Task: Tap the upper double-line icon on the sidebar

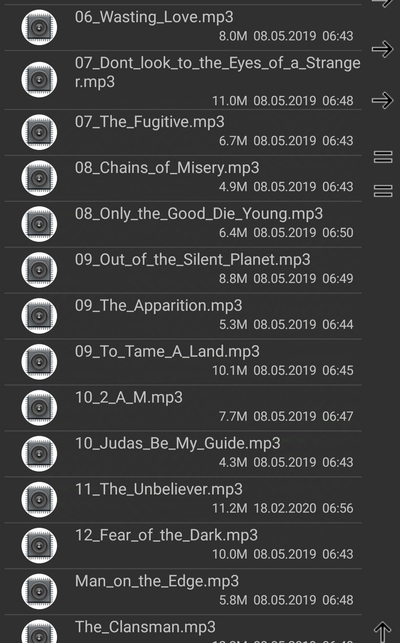Action: (x=383, y=157)
